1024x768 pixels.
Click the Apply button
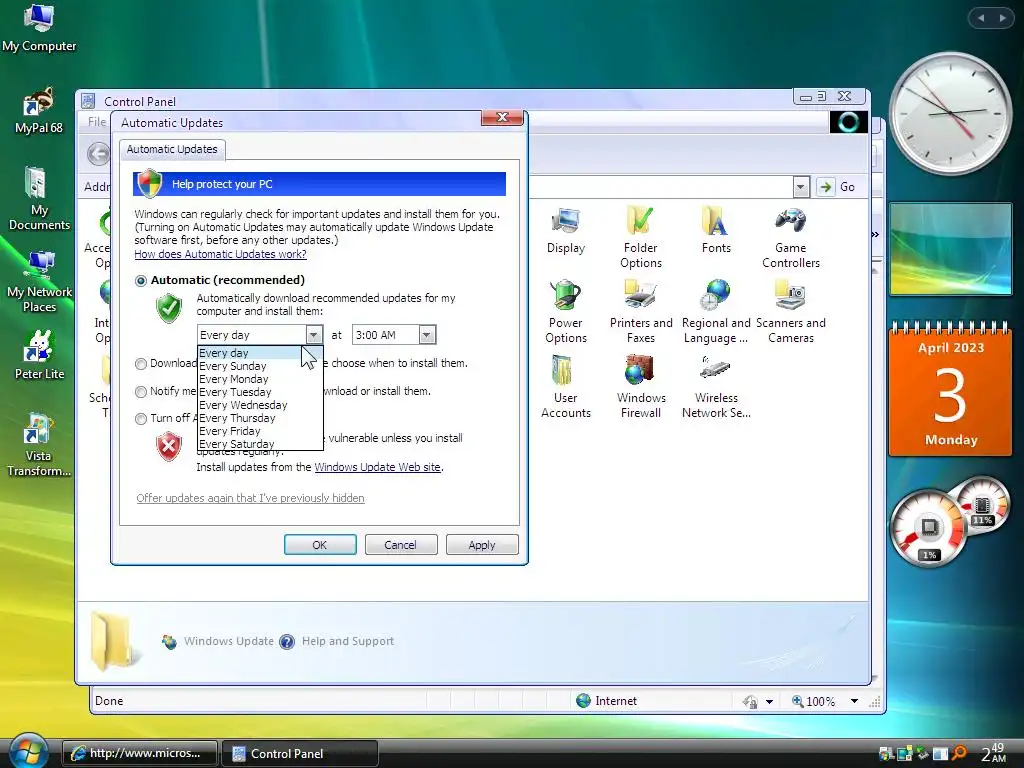(482, 545)
